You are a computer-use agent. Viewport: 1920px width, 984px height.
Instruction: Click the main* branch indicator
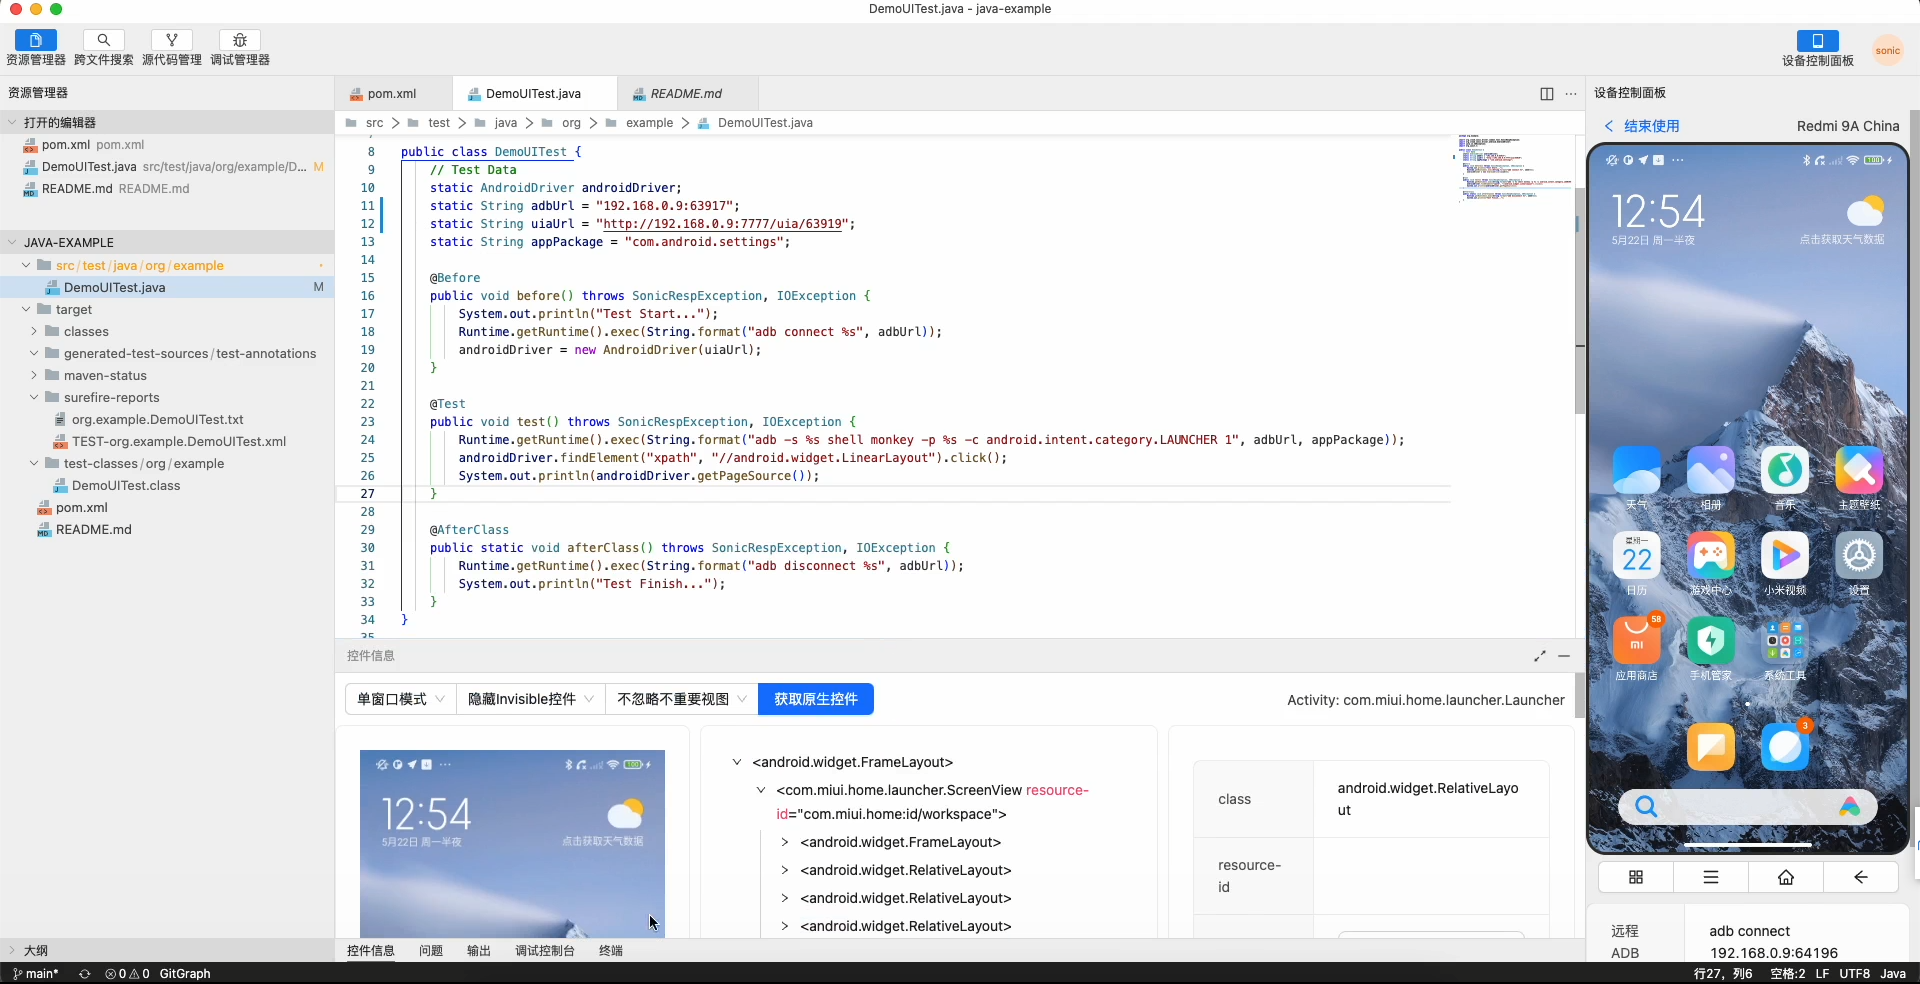[35, 974]
